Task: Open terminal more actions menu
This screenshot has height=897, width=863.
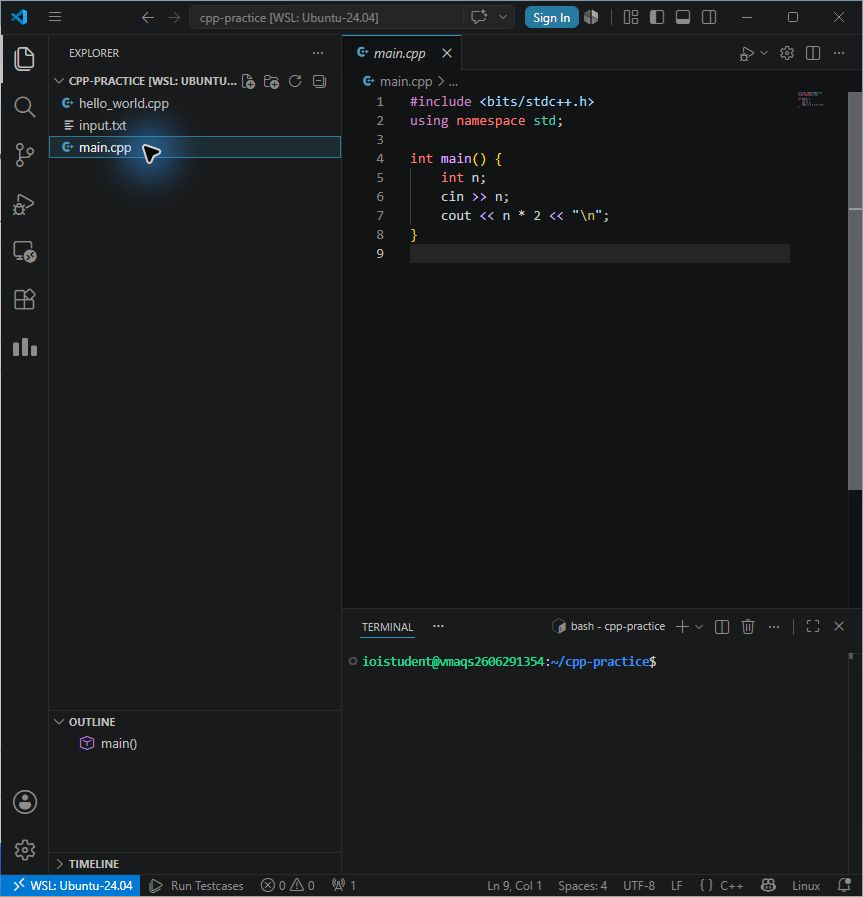Action: point(774,627)
